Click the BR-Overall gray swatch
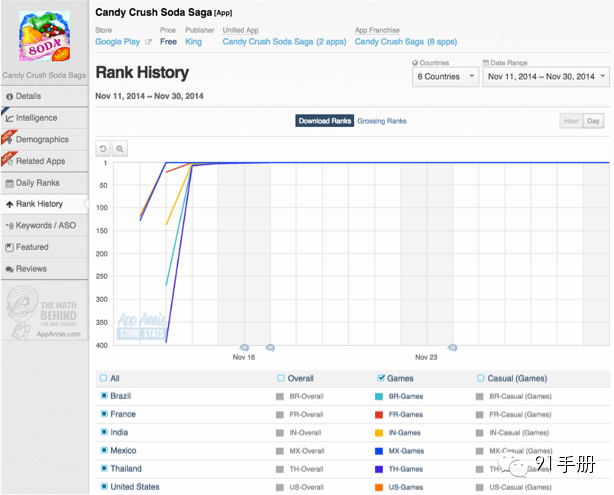 280,397
